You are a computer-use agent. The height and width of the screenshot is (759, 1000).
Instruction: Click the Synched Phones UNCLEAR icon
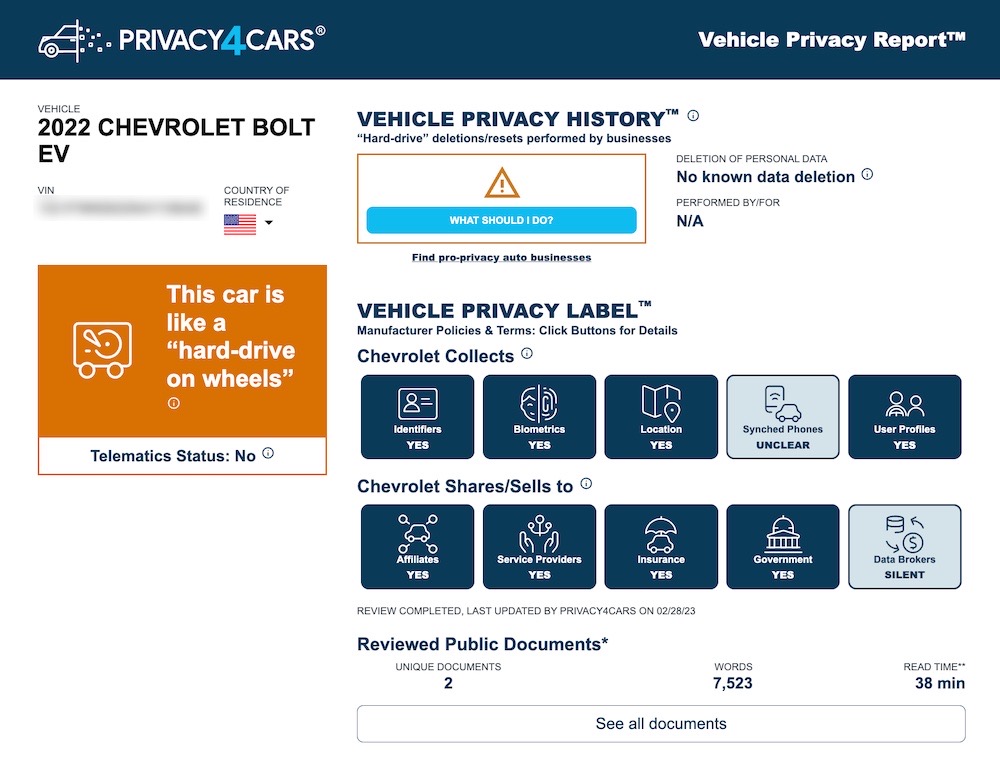tap(783, 417)
